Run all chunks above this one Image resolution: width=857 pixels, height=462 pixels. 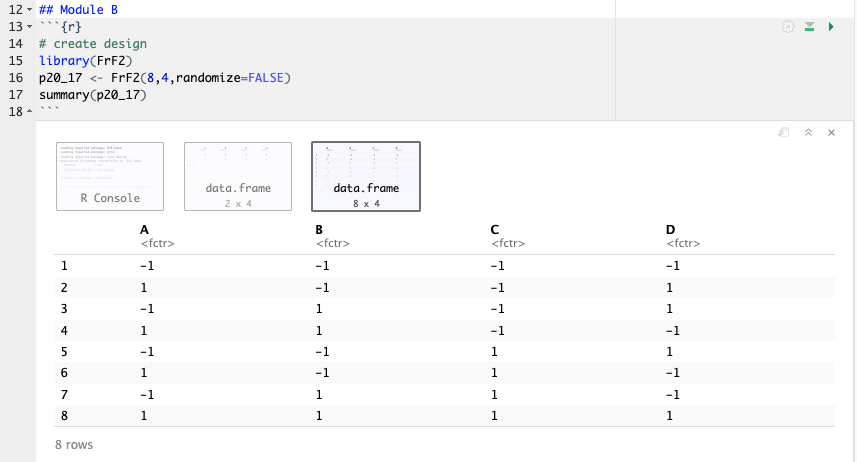click(810, 27)
